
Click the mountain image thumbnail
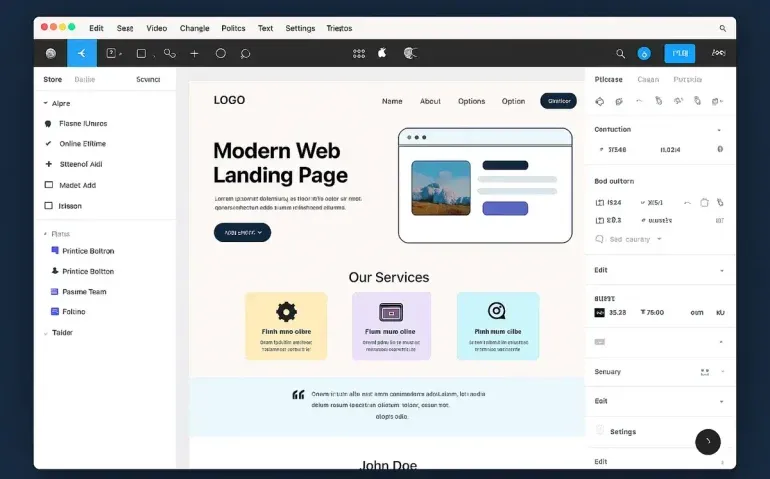coord(441,188)
